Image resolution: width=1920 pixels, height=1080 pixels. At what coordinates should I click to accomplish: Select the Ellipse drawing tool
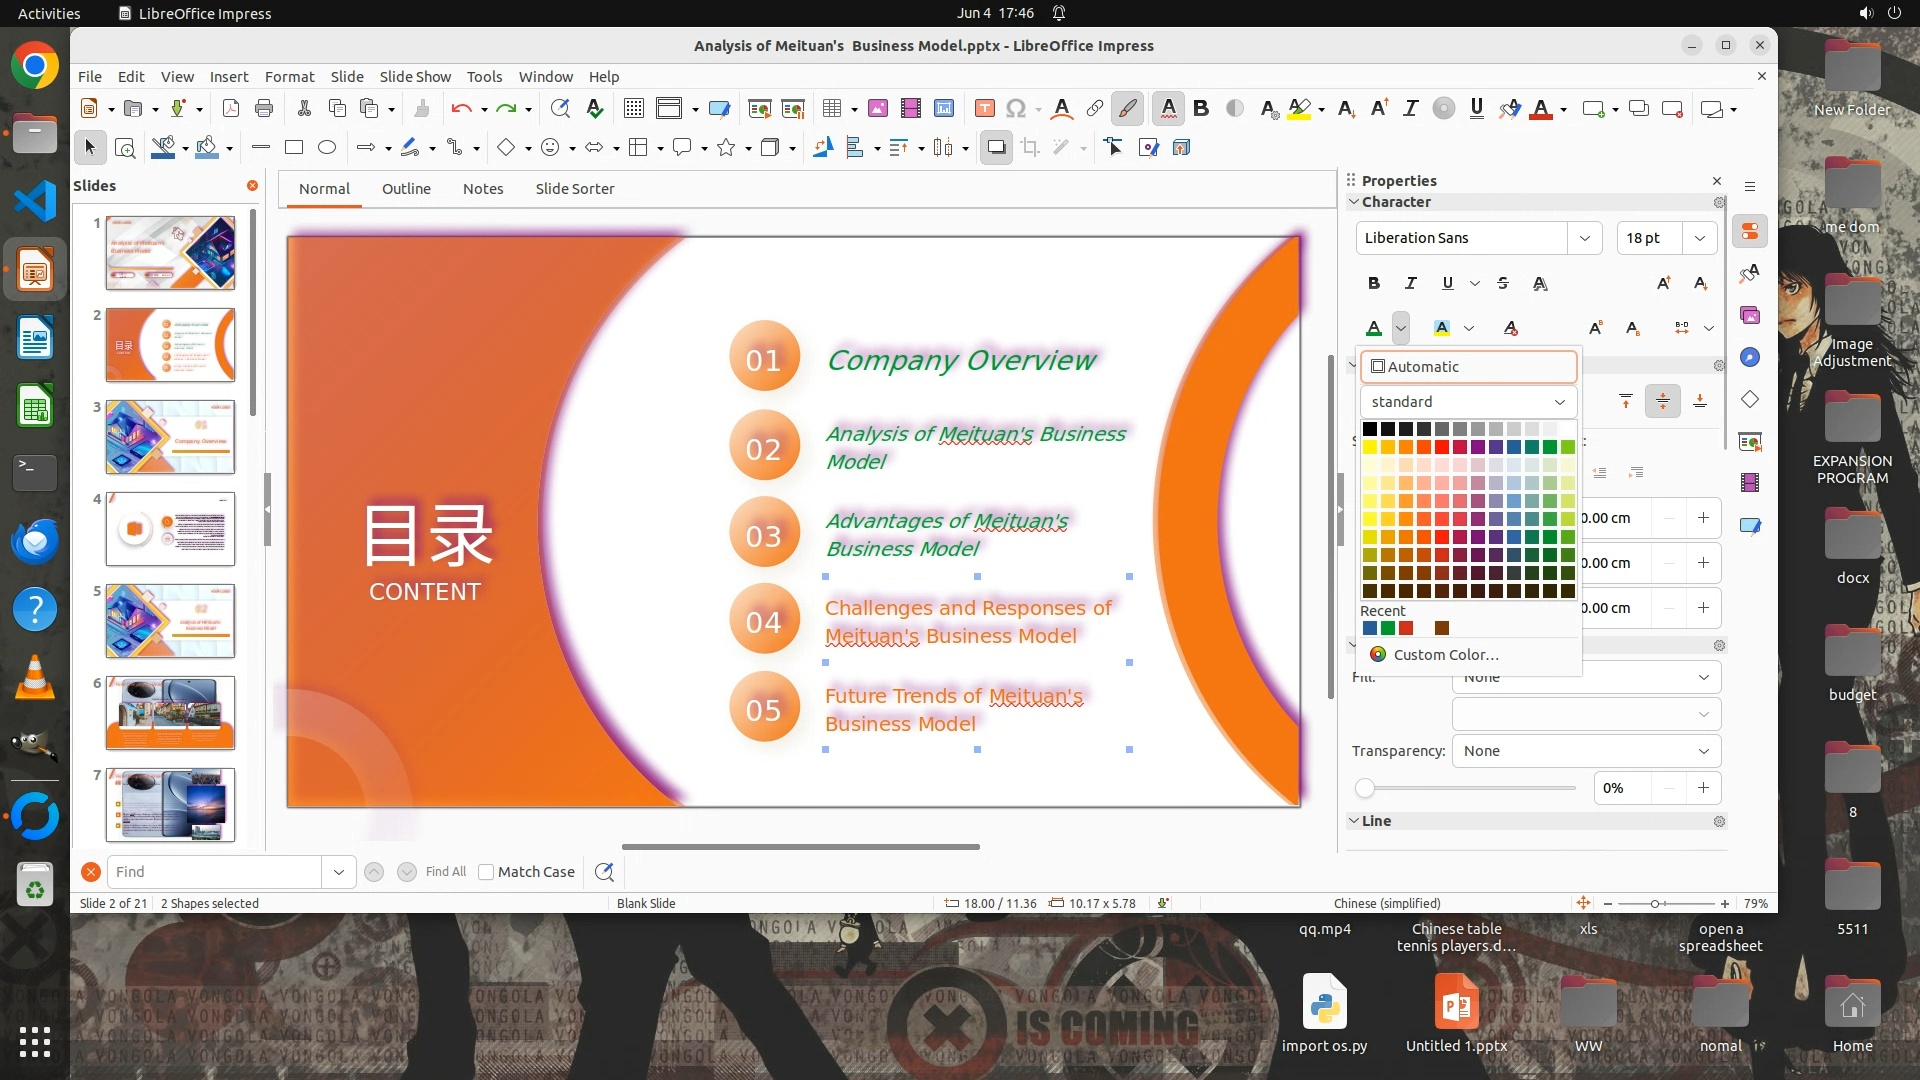[327, 148]
